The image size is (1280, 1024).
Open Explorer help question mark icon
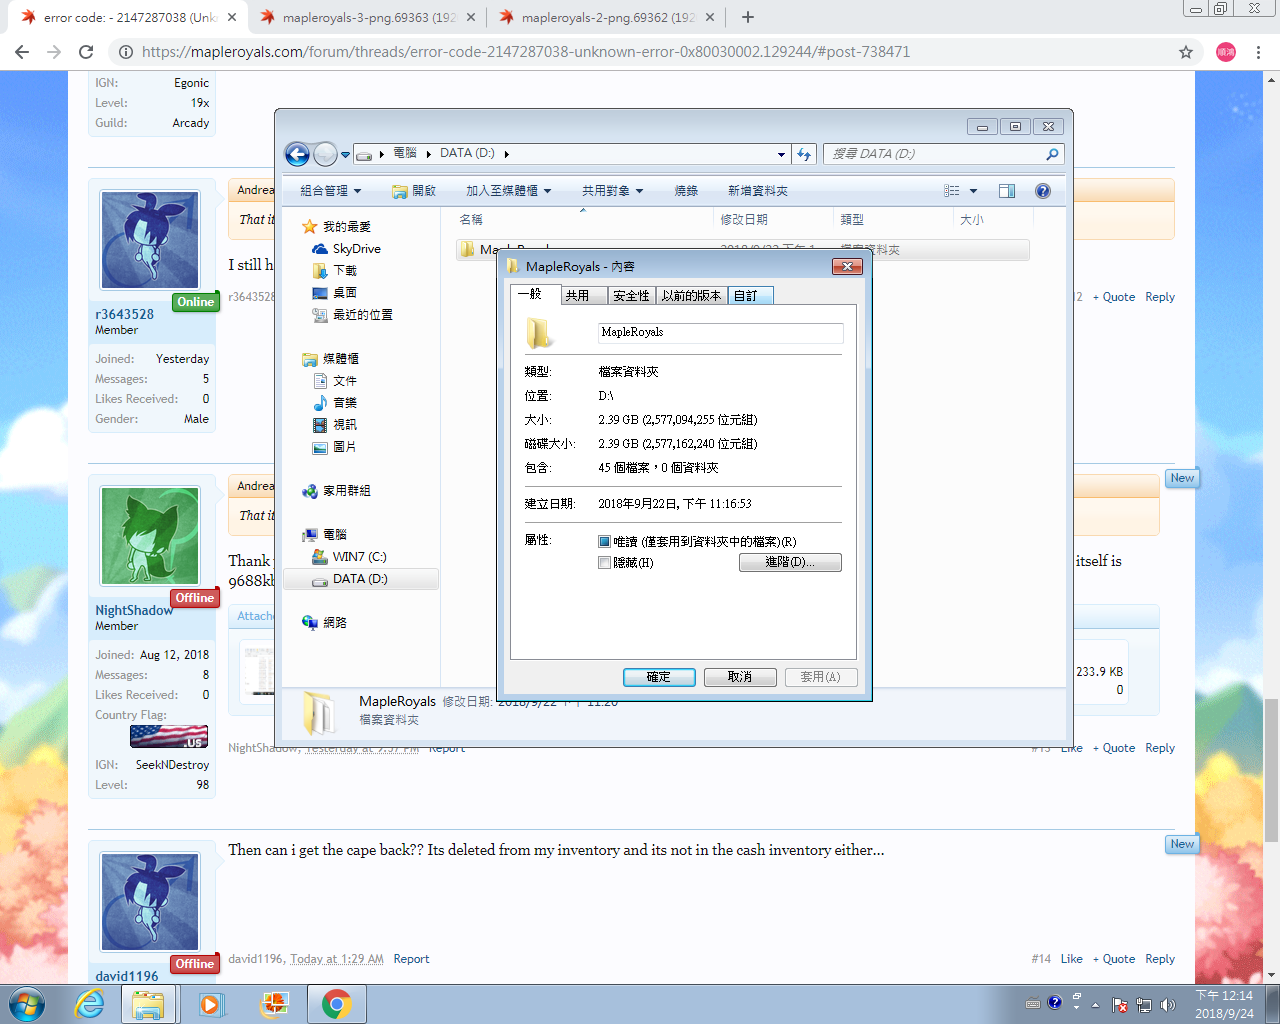(x=1043, y=191)
